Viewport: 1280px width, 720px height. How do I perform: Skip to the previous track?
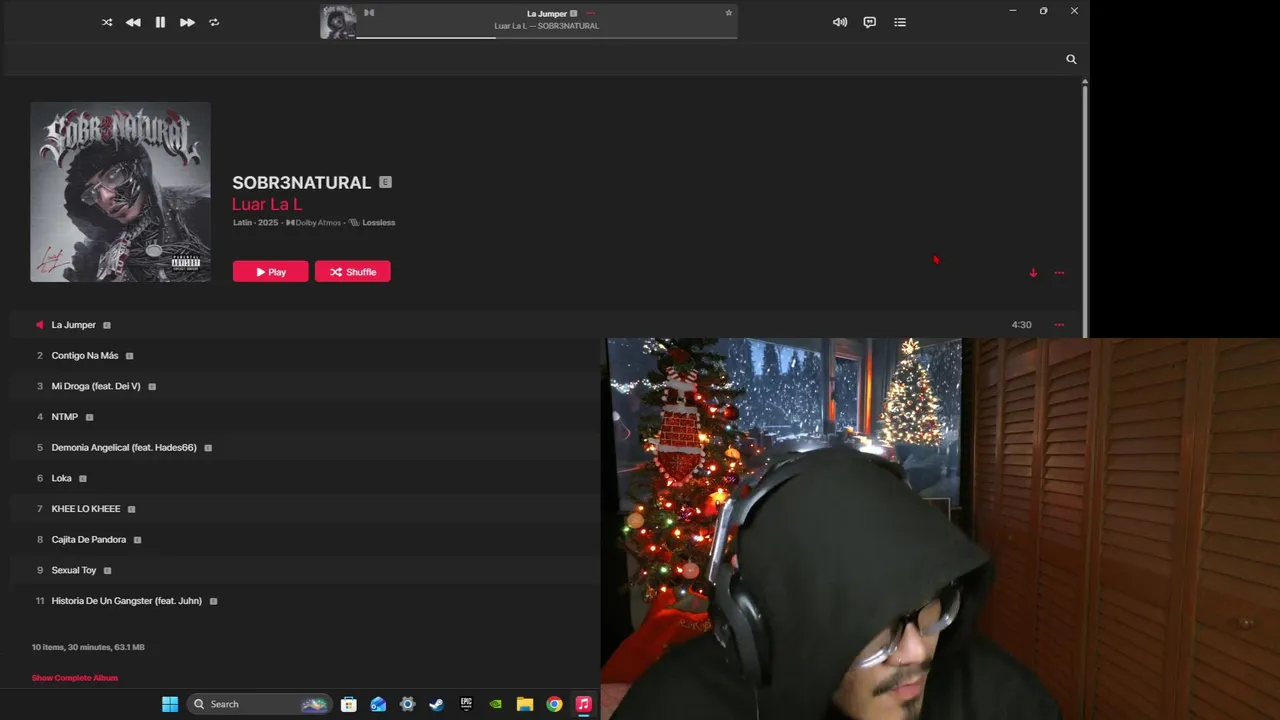tap(133, 22)
